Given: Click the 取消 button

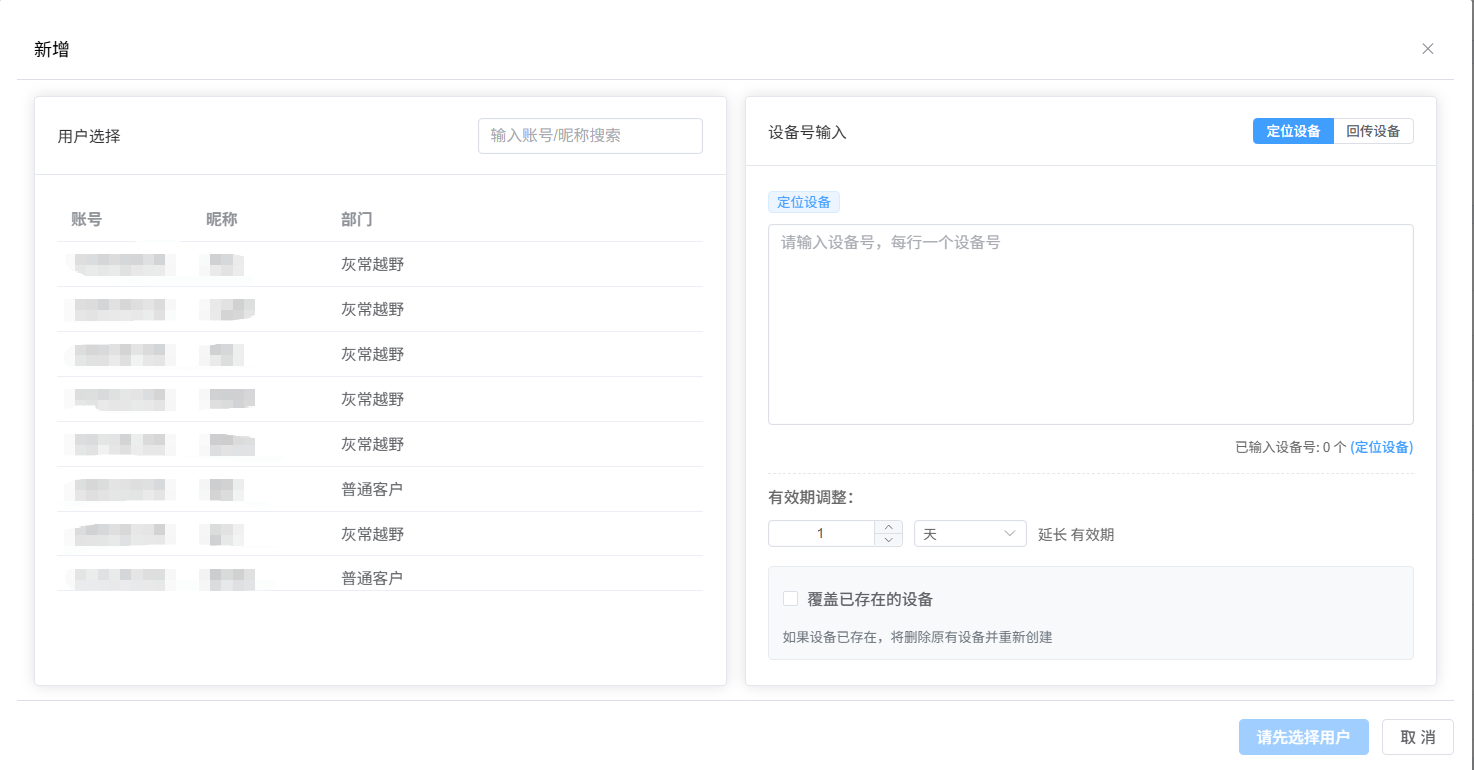Looking at the screenshot, I should point(1417,736).
